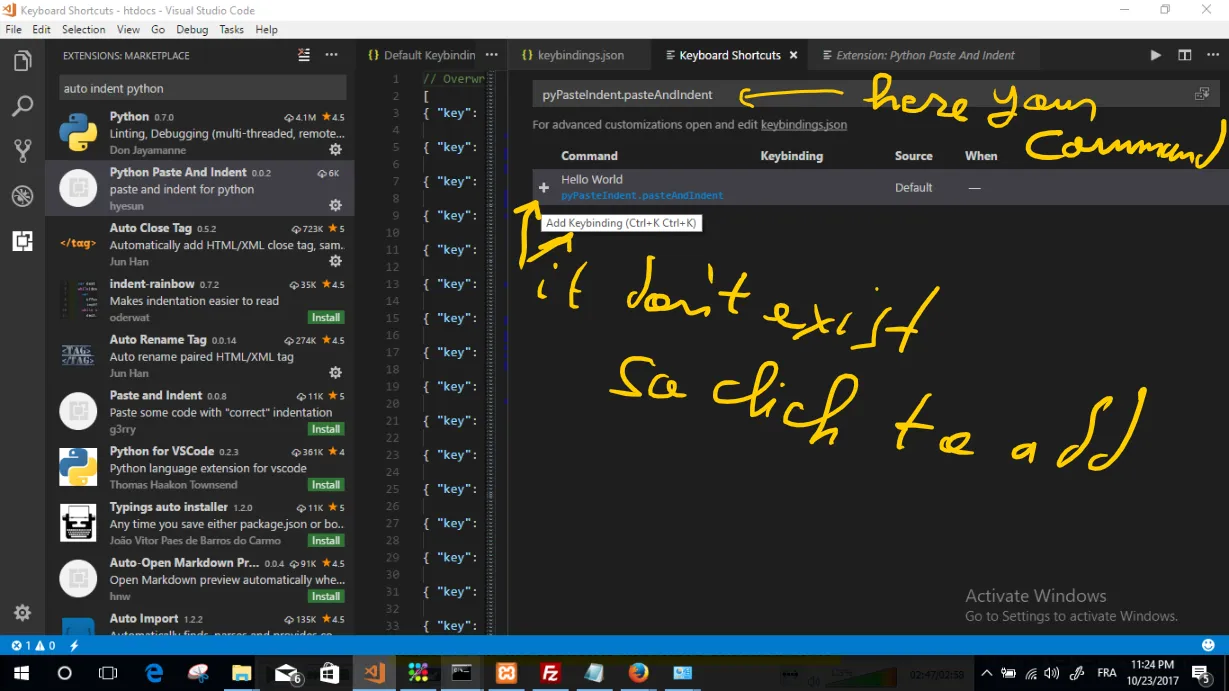Switch to Default Keybindings tab
The image size is (1229, 691).
[x=421, y=56]
